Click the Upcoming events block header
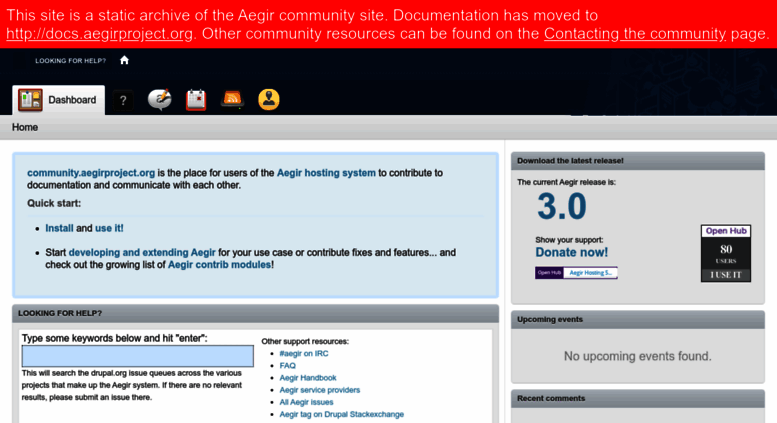 coord(638,319)
